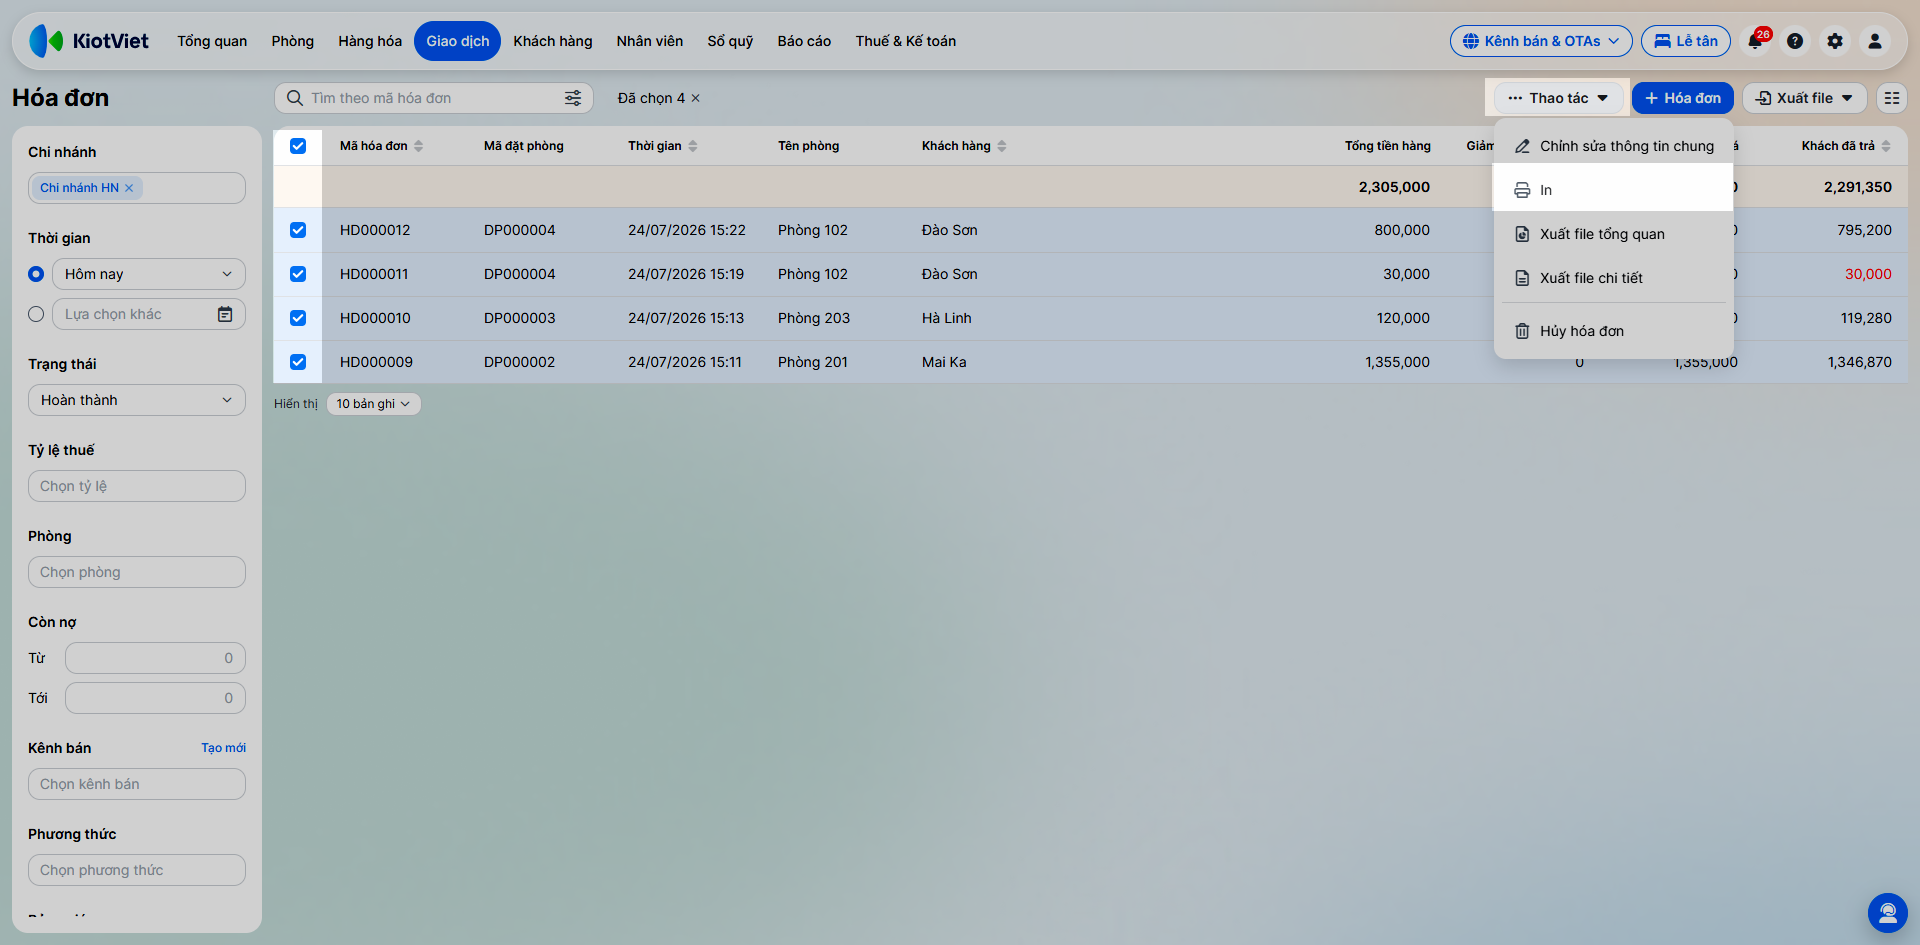1920x945 pixels.
Task: Open the '10 bản ghi' page size dropdown
Action: pyautogui.click(x=373, y=404)
